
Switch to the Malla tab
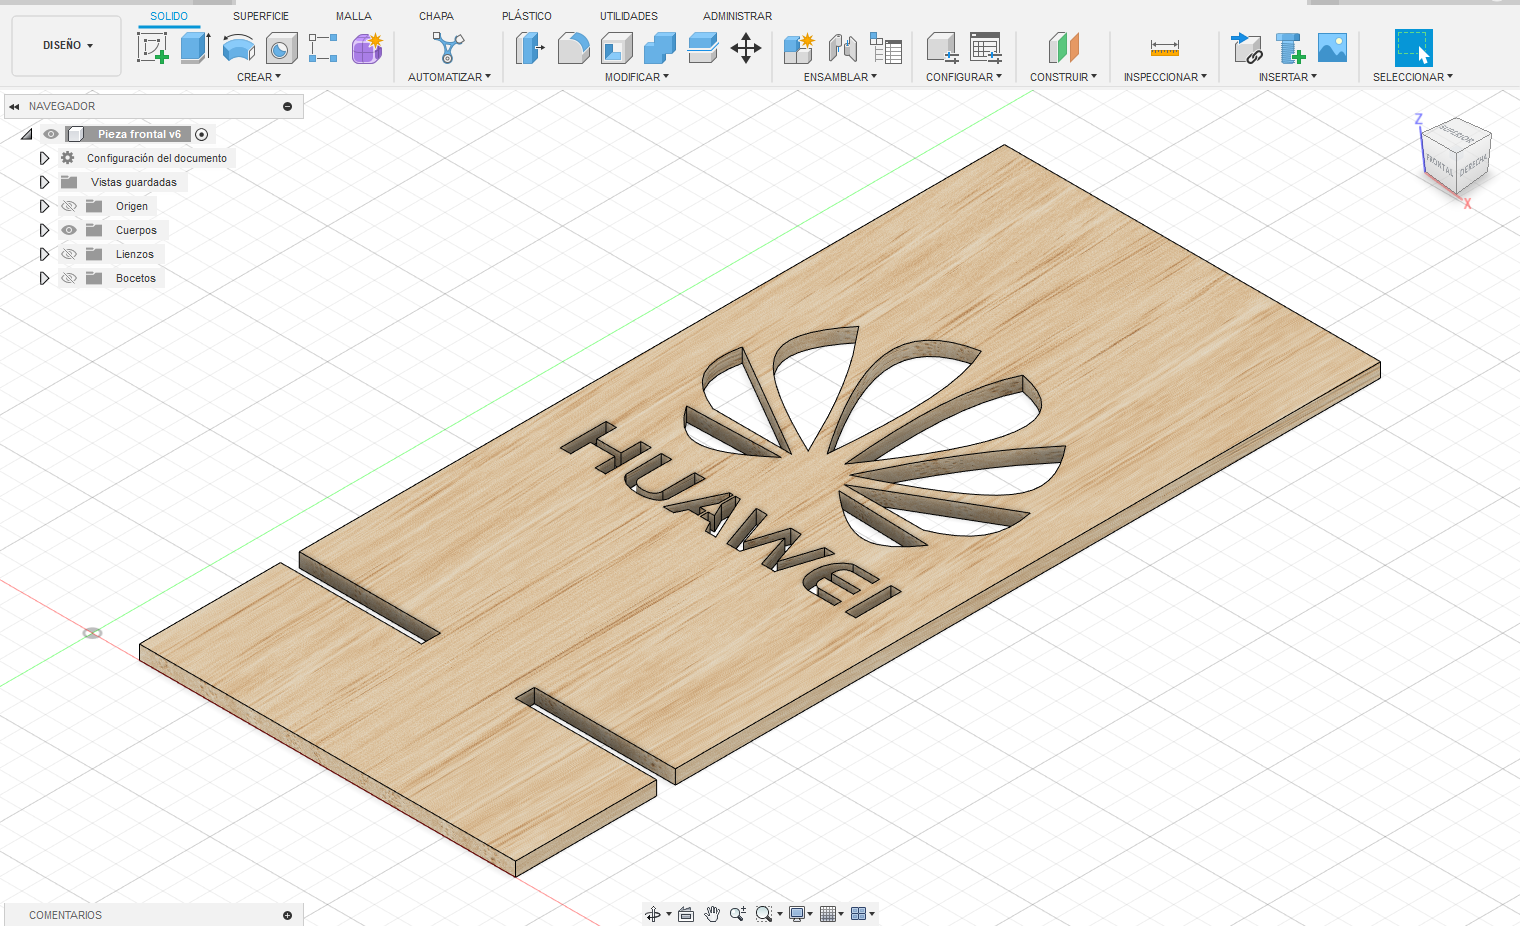tap(354, 16)
